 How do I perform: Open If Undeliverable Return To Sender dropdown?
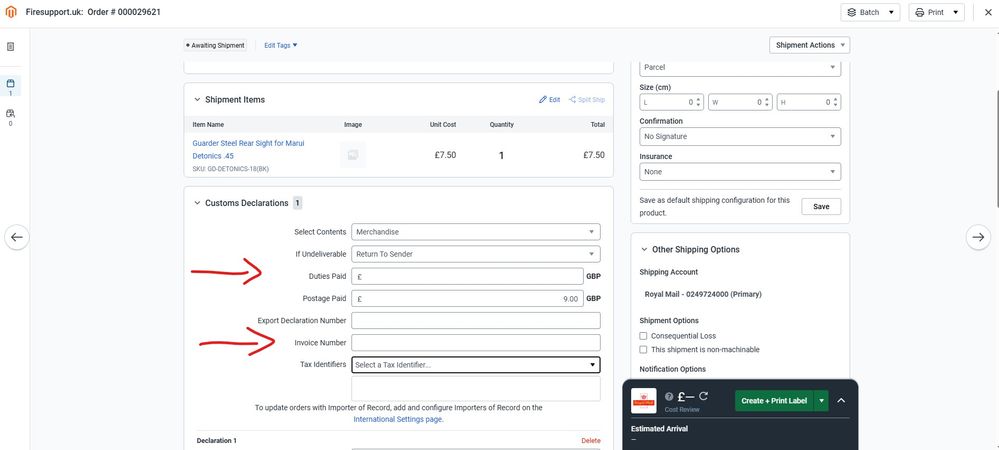click(x=476, y=254)
